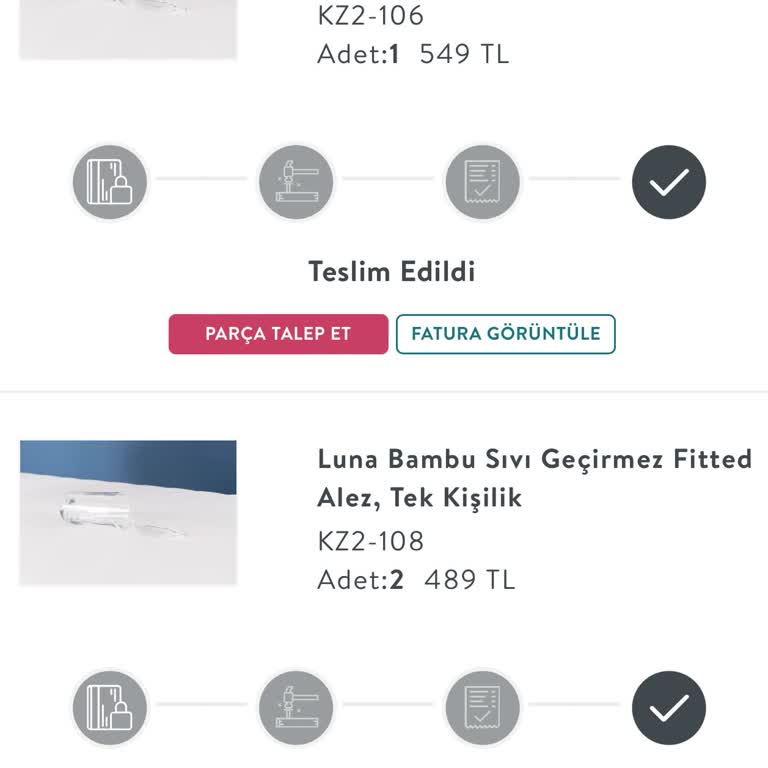This screenshot has width=768, height=768.
Task: Click the 489 TL price text
Action: click(x=470, y=580)
